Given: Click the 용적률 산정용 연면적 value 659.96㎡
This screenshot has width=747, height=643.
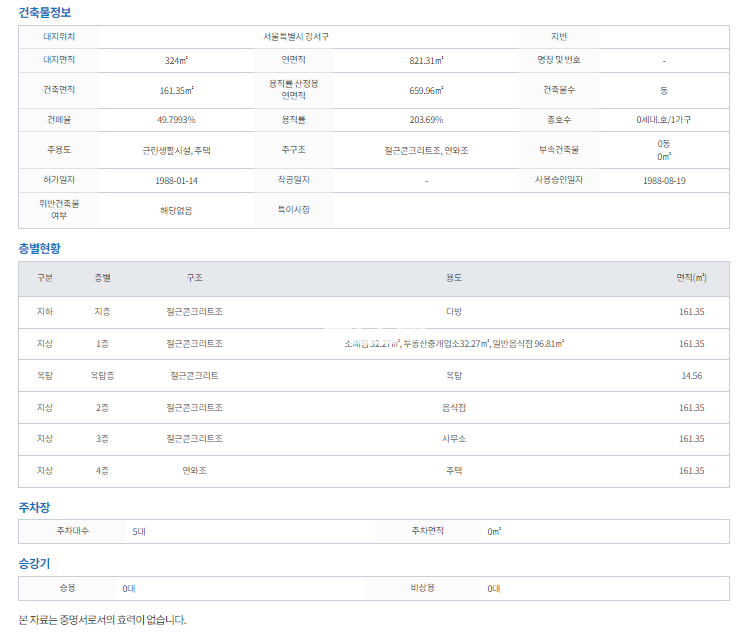Looking at the screenshot, I should (426, 90).
